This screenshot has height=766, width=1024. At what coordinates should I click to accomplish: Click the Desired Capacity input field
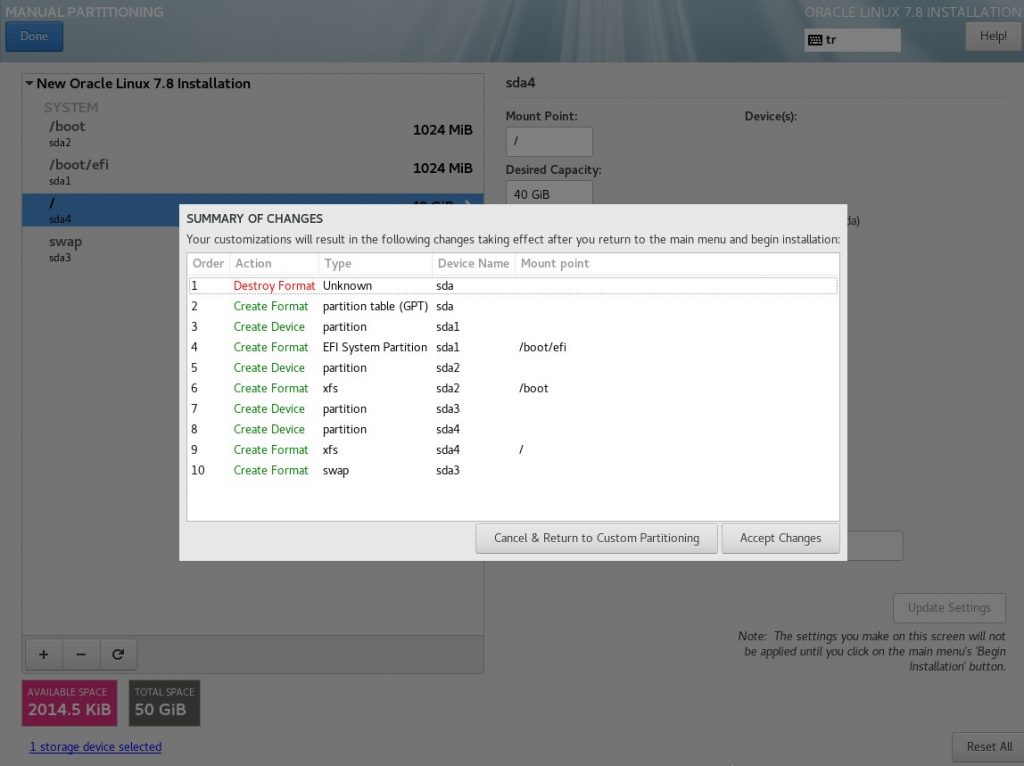[x=549, y=193]
